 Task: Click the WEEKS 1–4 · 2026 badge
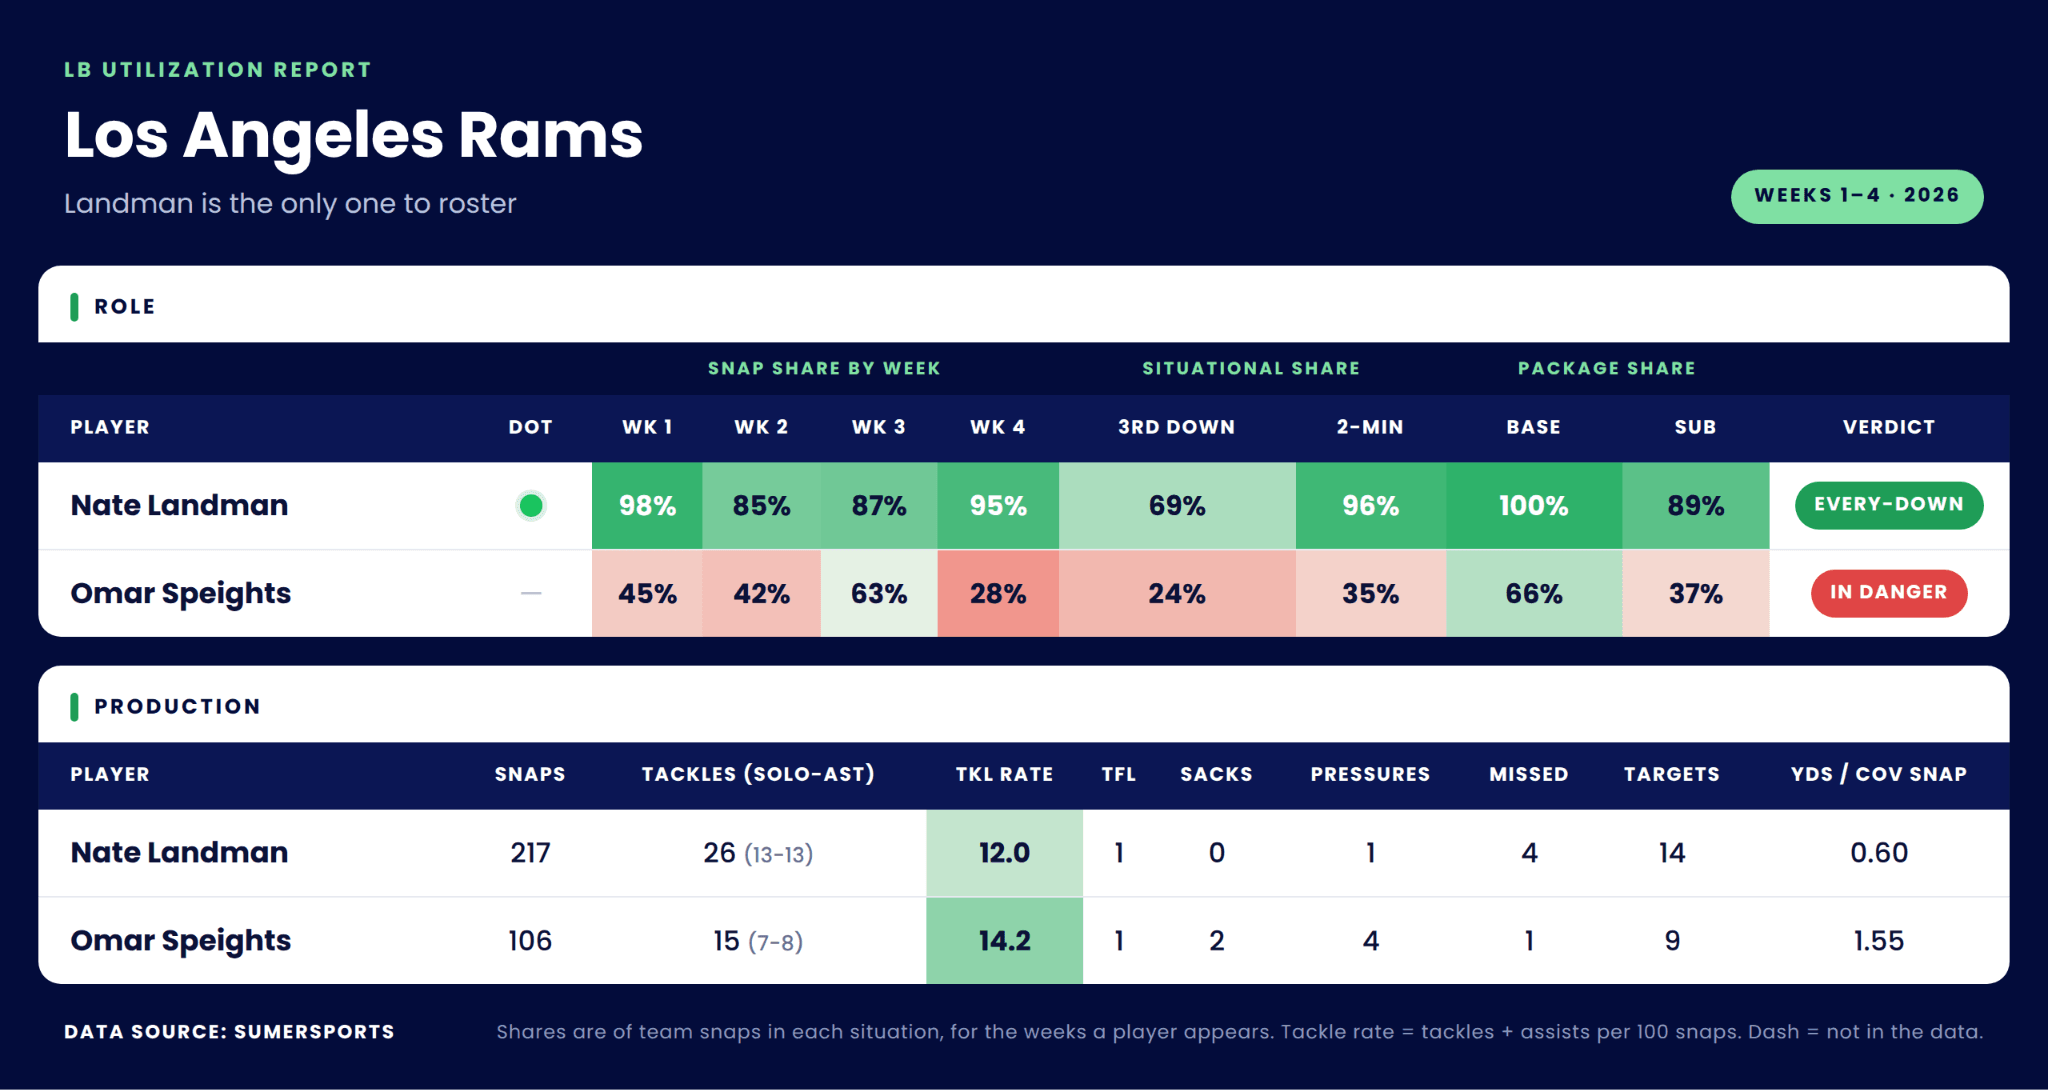pyautogui.click(x=1857, y=196)
